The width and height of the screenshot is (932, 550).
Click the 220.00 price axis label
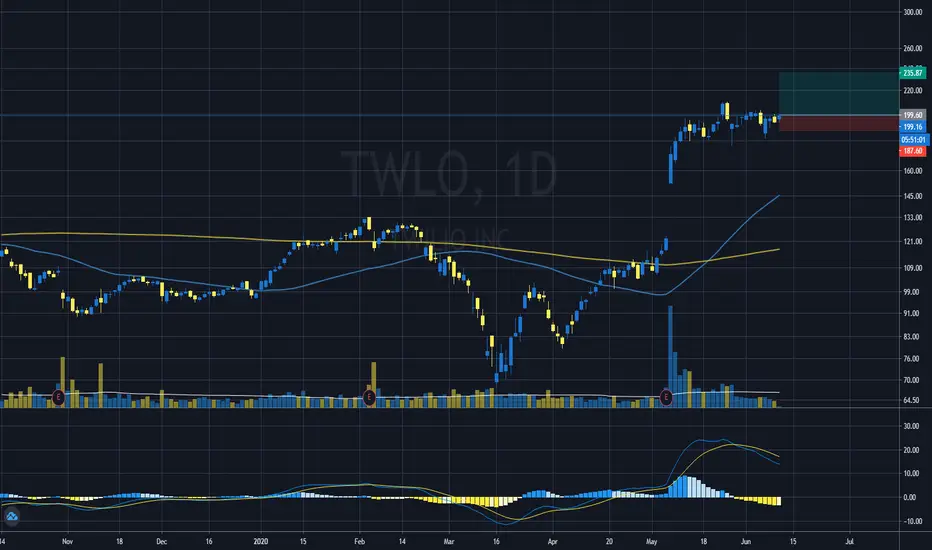pyautogui.click(x=912, y=90)
